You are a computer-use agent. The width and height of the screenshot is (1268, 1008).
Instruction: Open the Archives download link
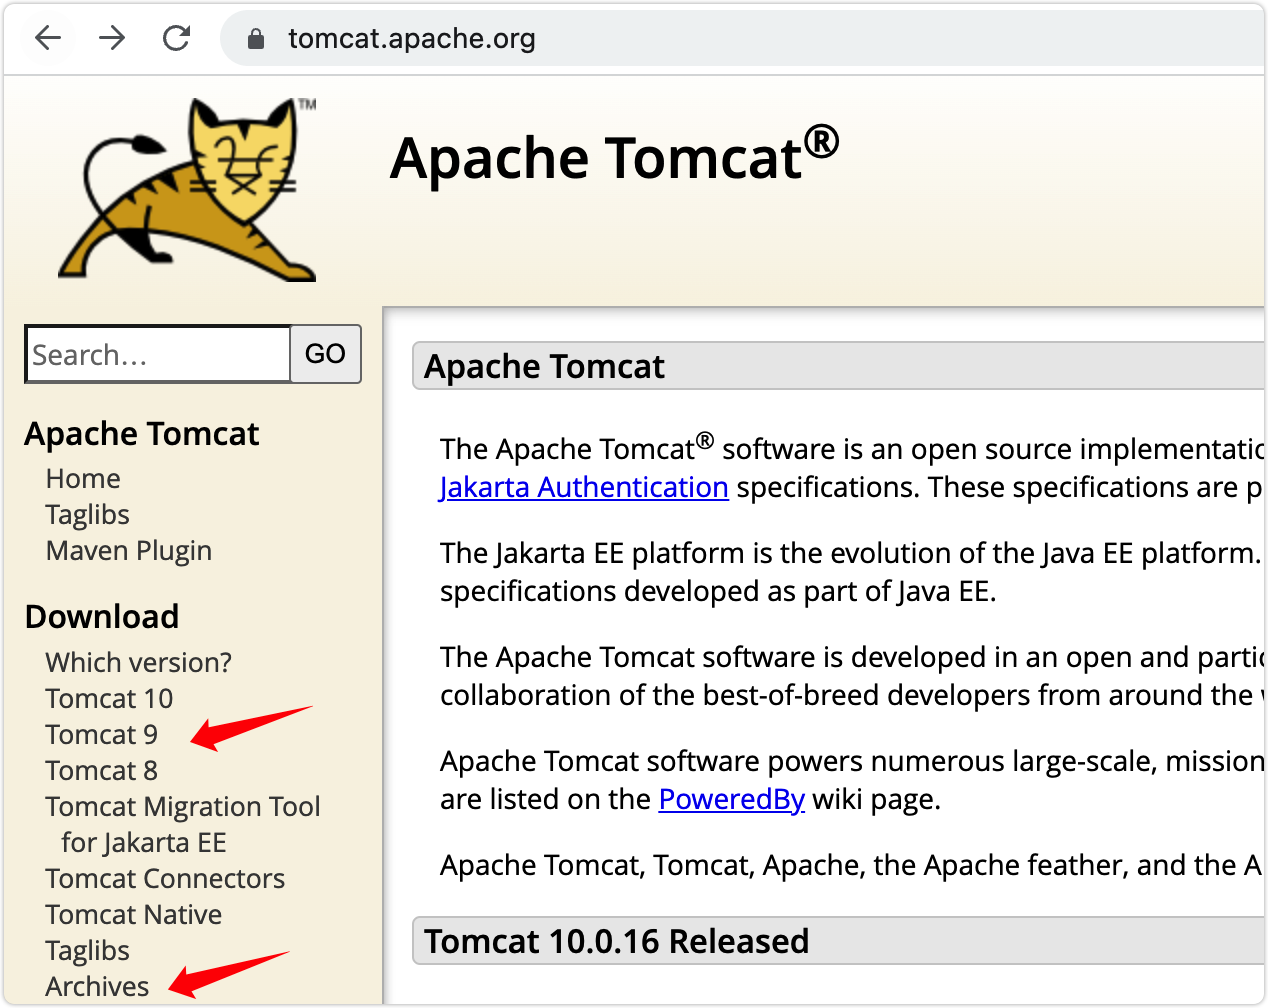point(97,987)
